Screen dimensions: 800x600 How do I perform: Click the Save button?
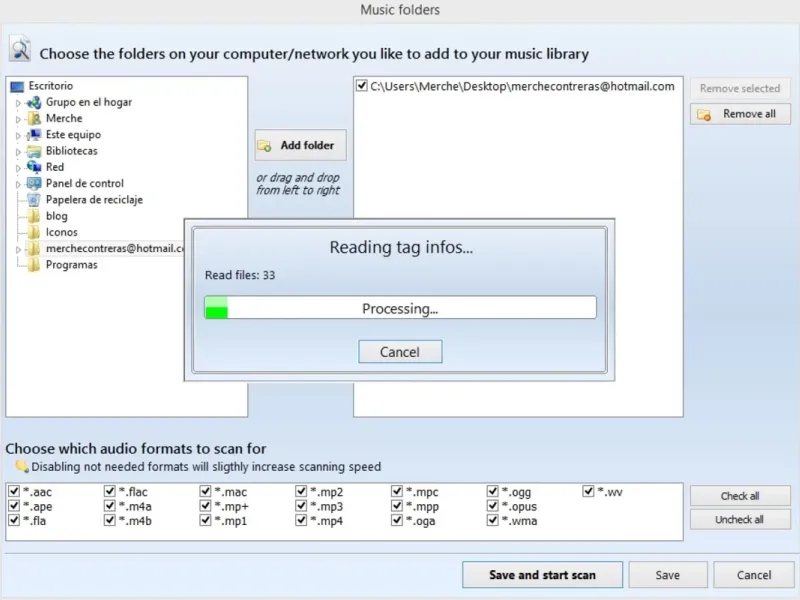668,575
